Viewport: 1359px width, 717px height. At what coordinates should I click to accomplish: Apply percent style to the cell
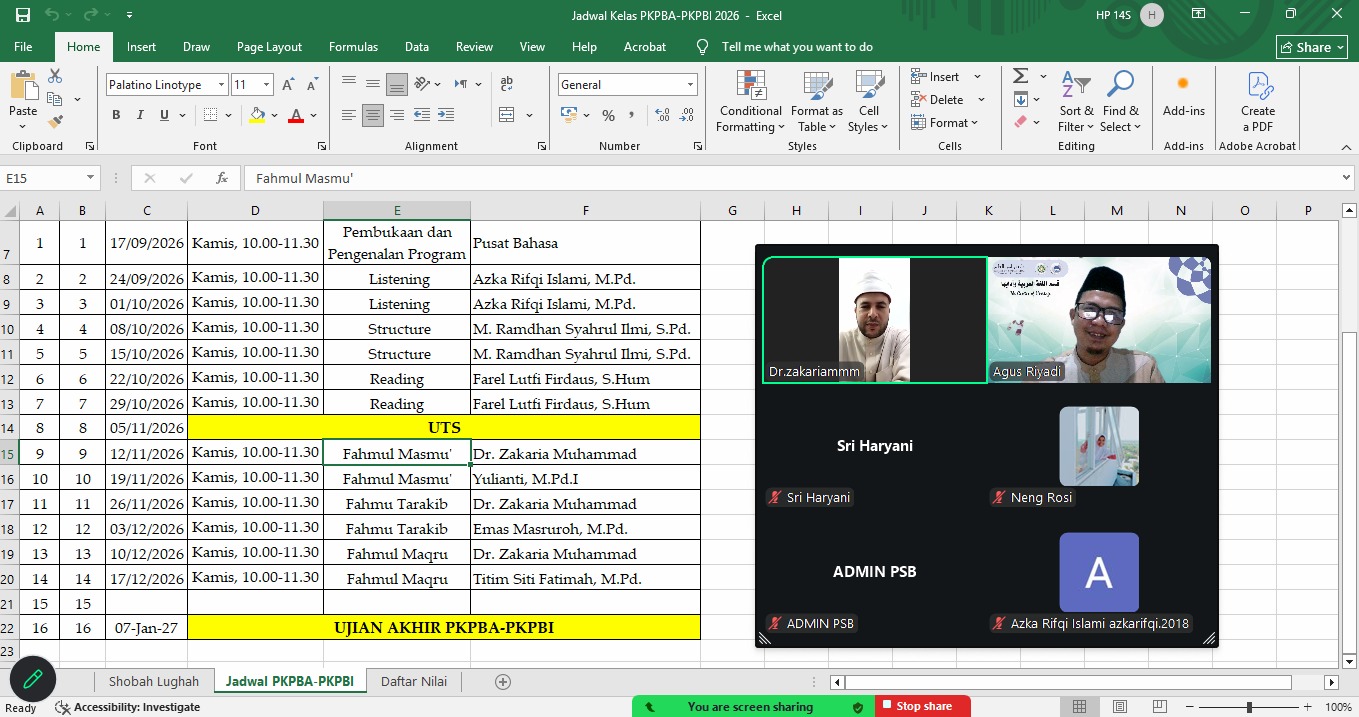[x=608, y=116]
